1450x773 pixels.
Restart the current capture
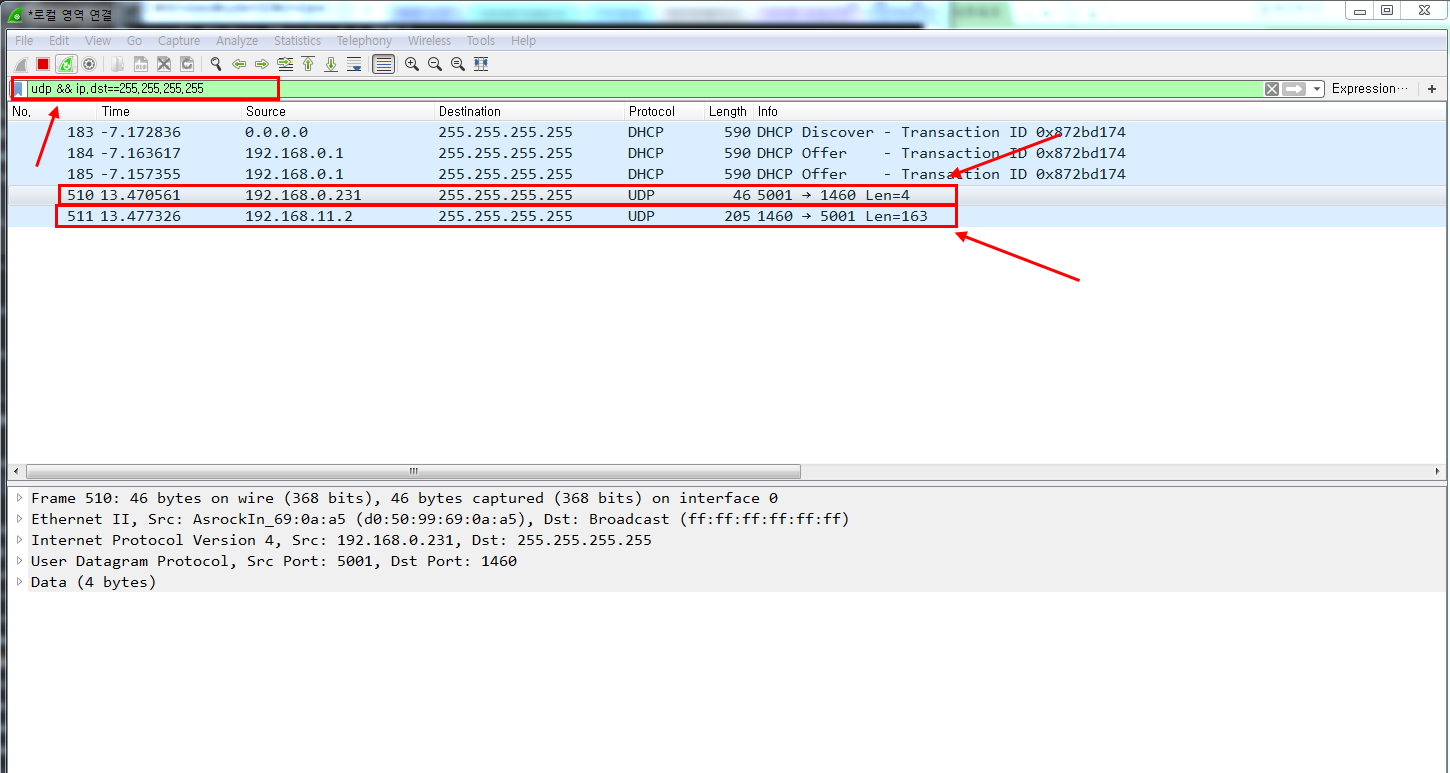(x=66, y=64)
